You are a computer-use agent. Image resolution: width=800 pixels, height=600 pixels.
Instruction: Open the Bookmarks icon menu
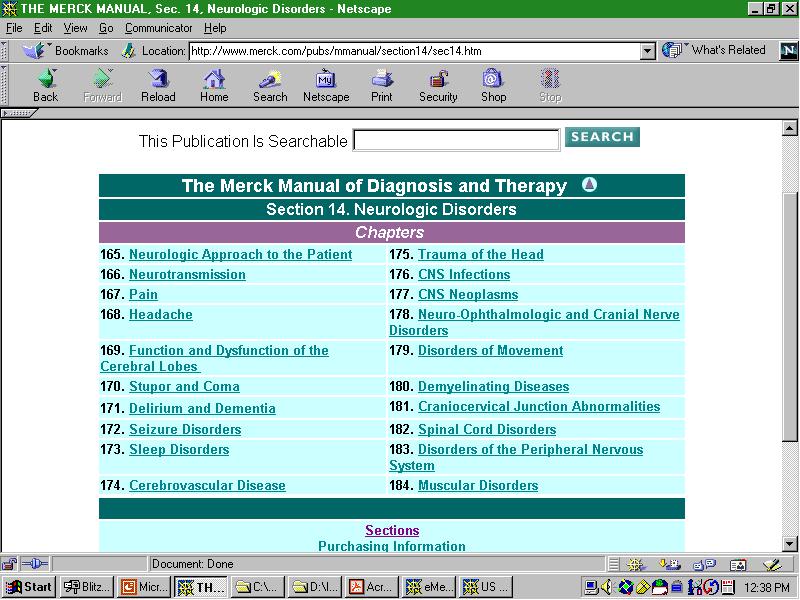coord(34,51)
